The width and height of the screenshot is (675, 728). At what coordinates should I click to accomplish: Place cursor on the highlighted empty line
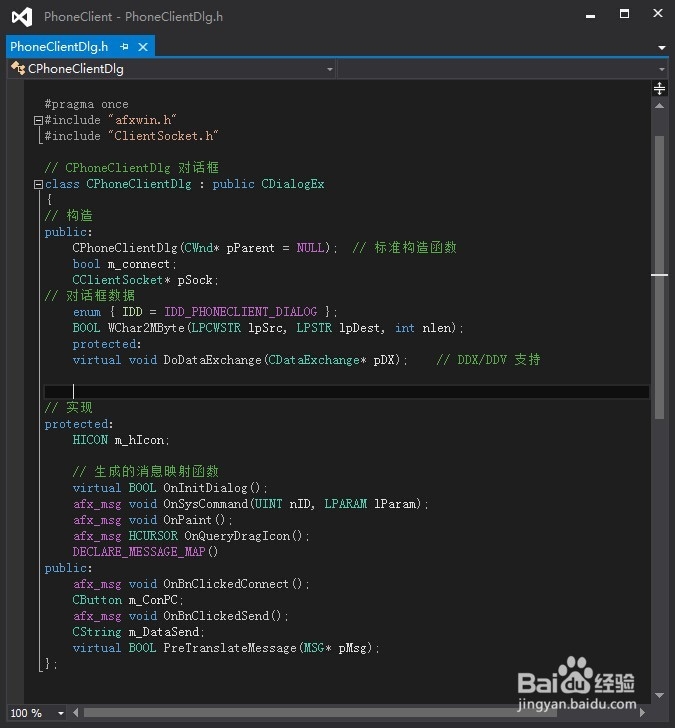coord(346,392)
